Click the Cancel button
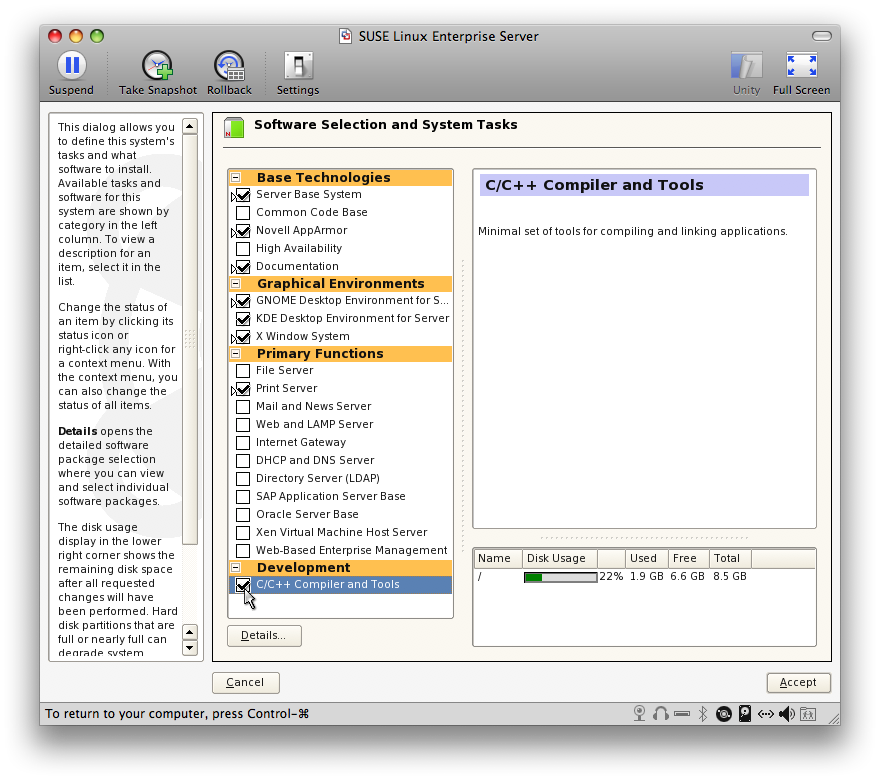Screen dimensions: 880x780 (246, 682)
